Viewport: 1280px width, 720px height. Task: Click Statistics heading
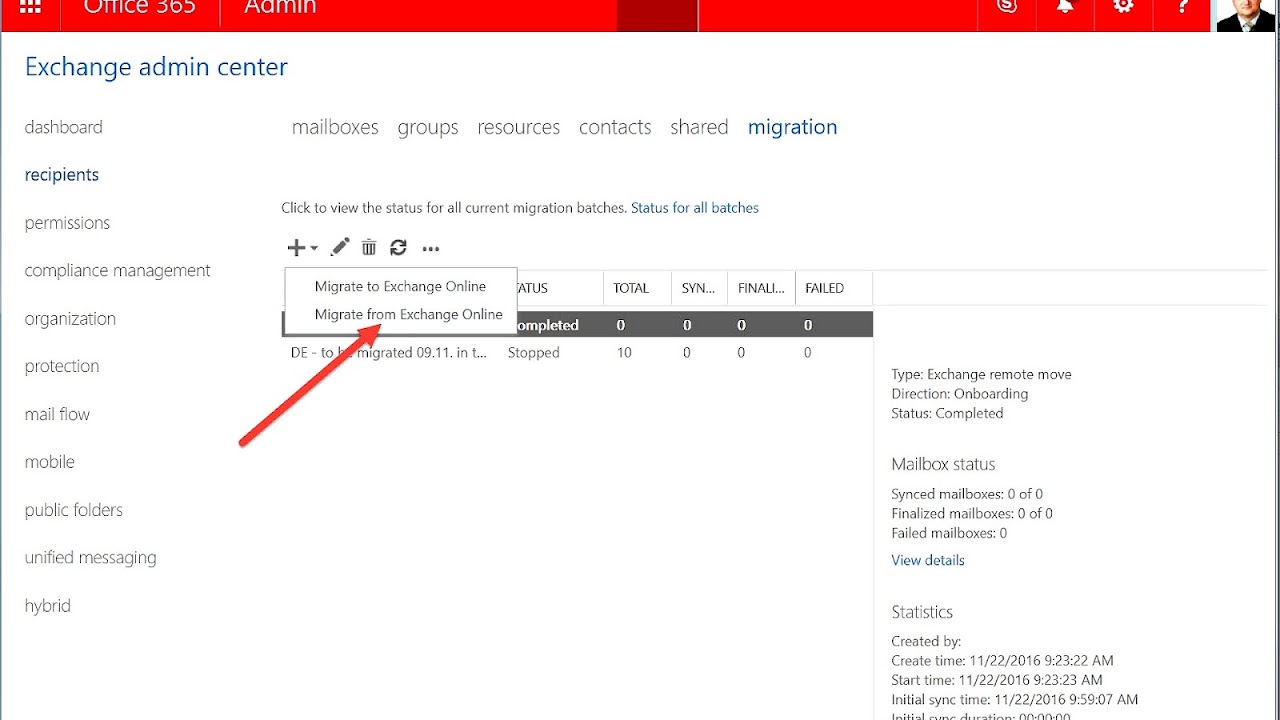[922, 612]
